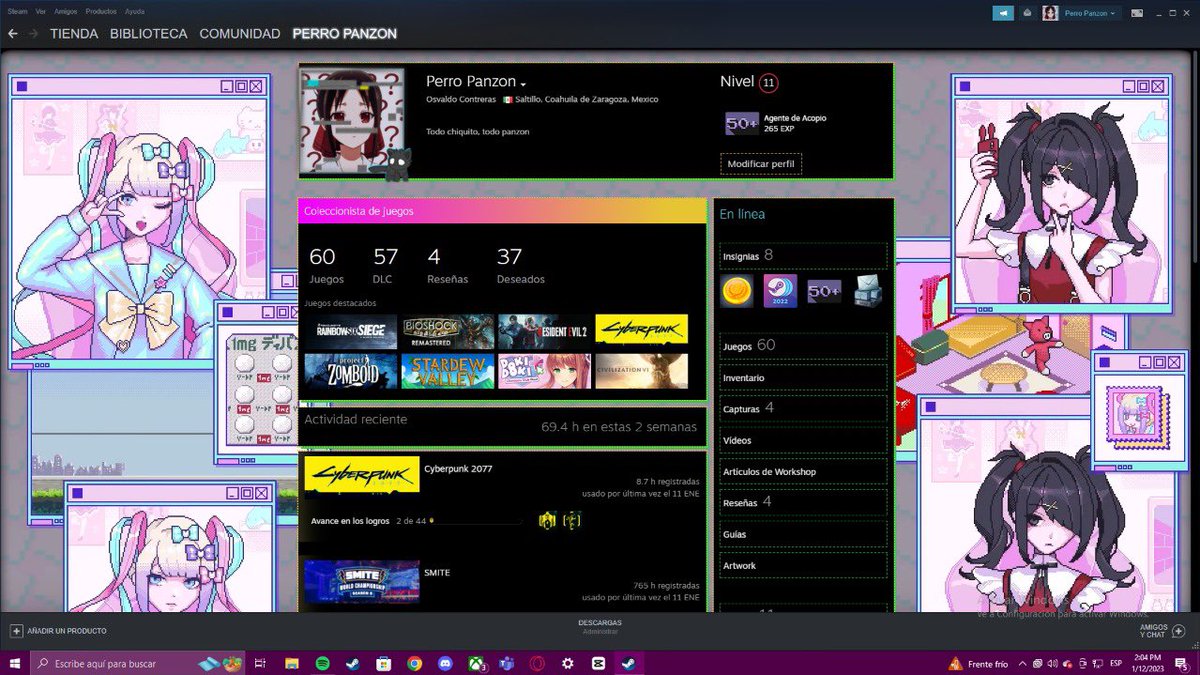
Task: Click the Cyberpunk achievements progress bar
Action: tap(478, 521)
